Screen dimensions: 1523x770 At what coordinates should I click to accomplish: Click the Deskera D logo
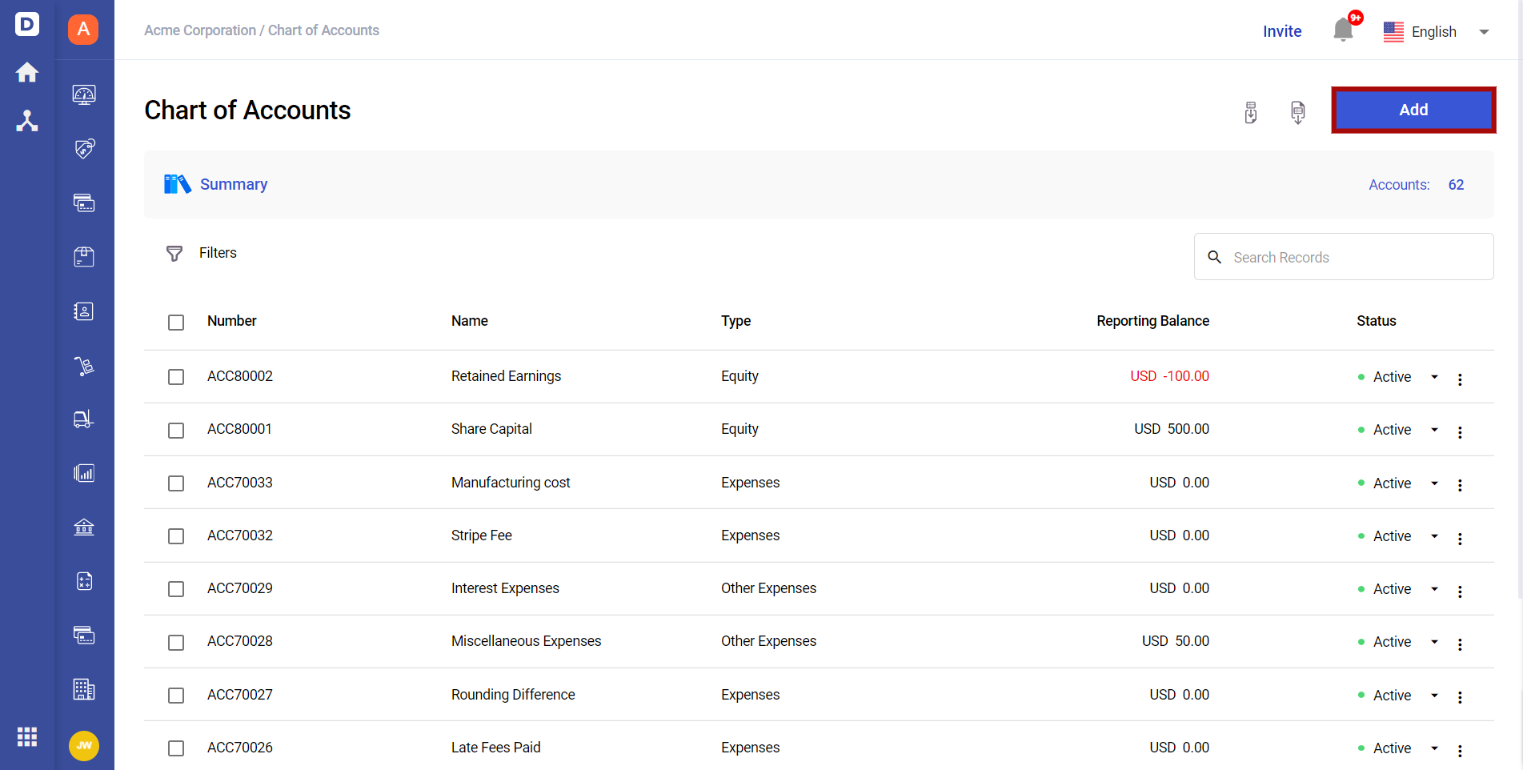[27, 24]
